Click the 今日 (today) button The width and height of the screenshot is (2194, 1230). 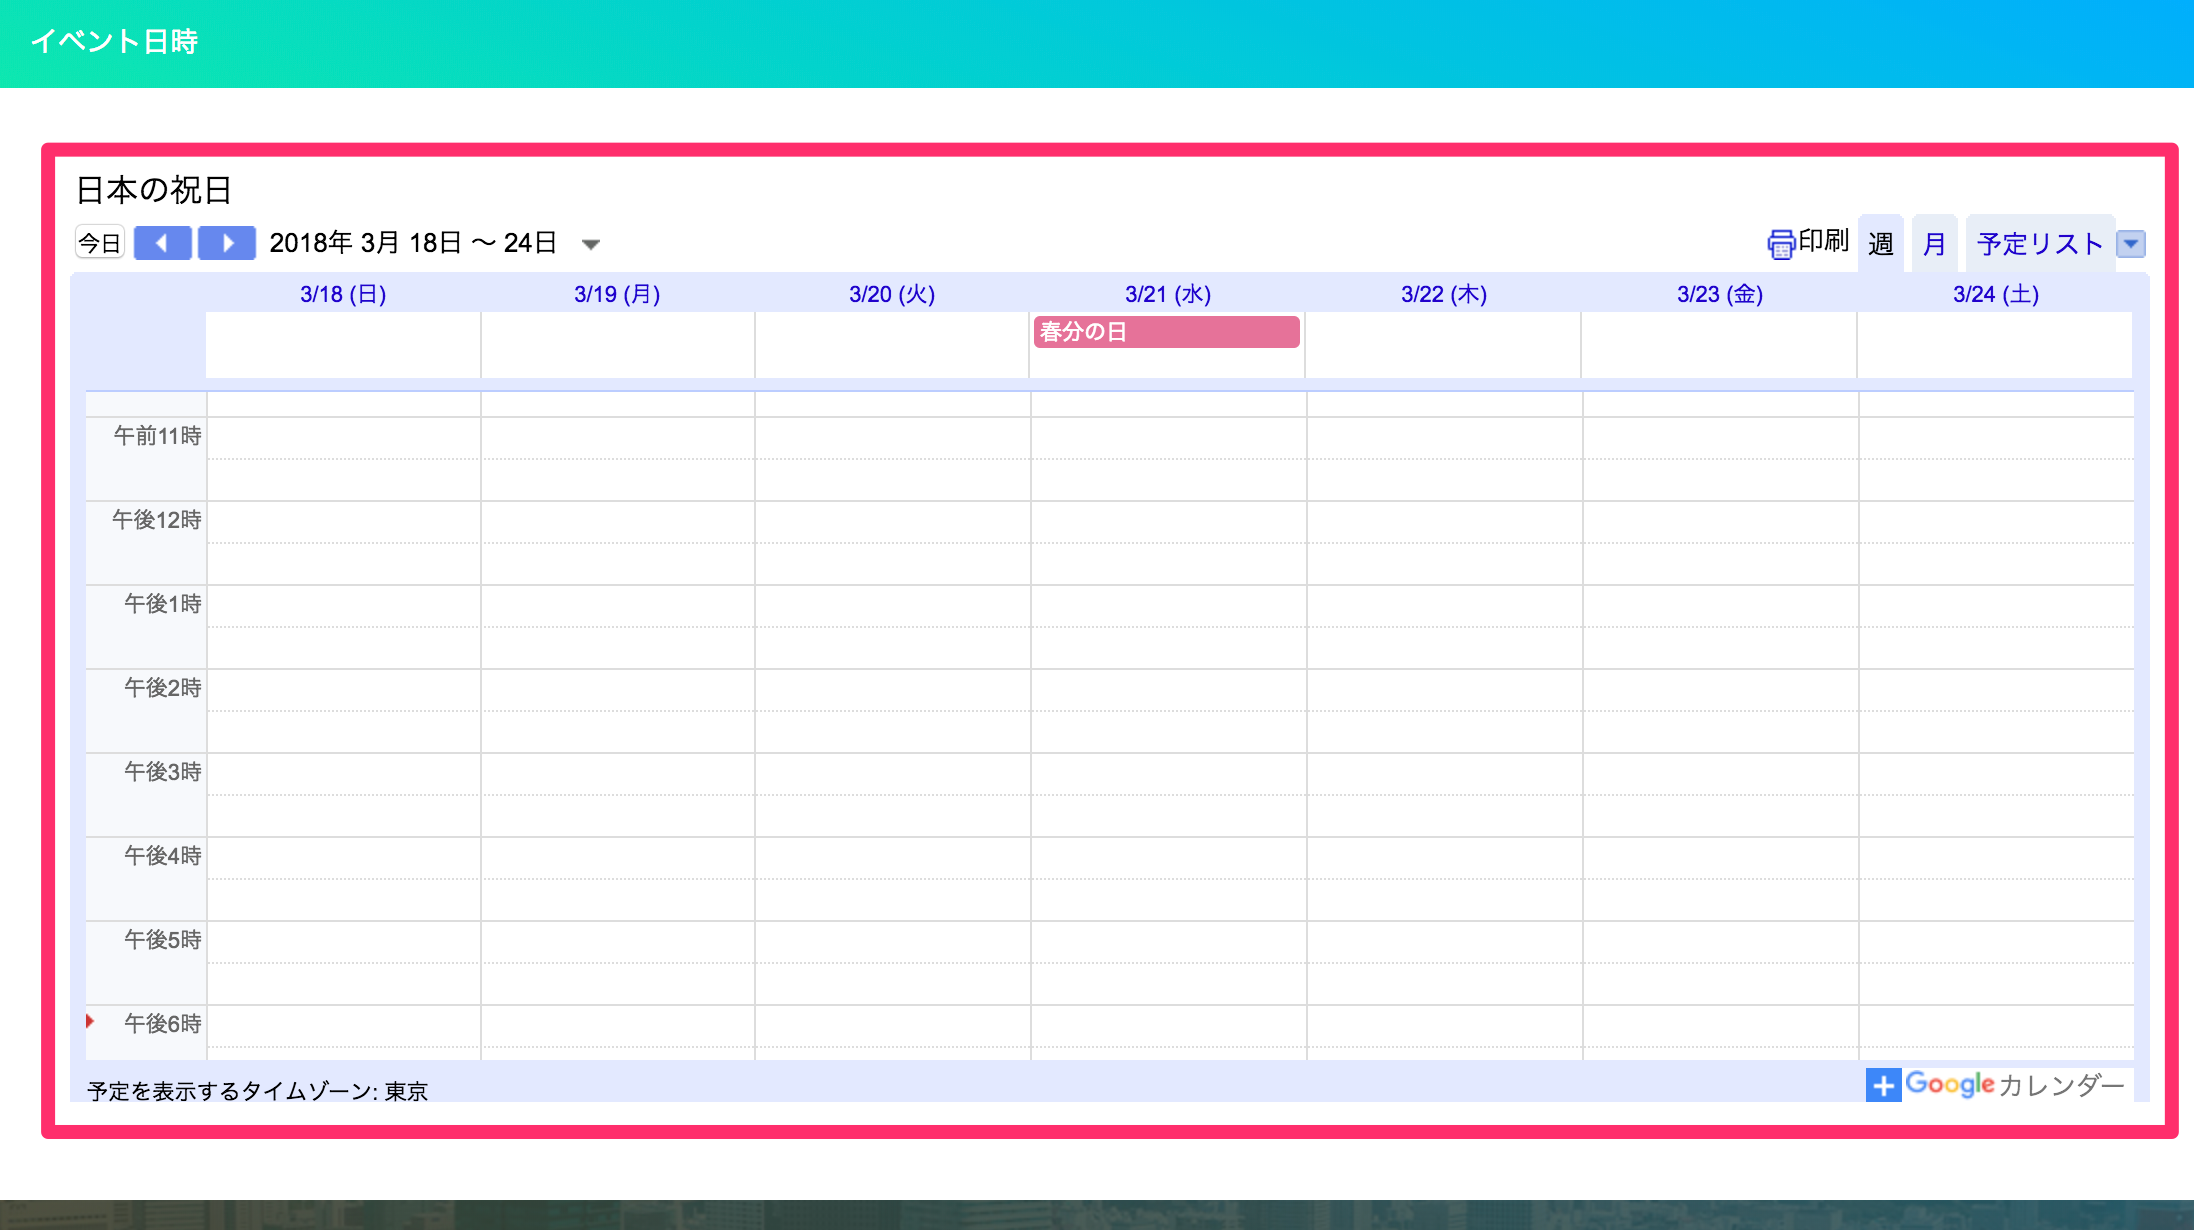pos(100,243)
